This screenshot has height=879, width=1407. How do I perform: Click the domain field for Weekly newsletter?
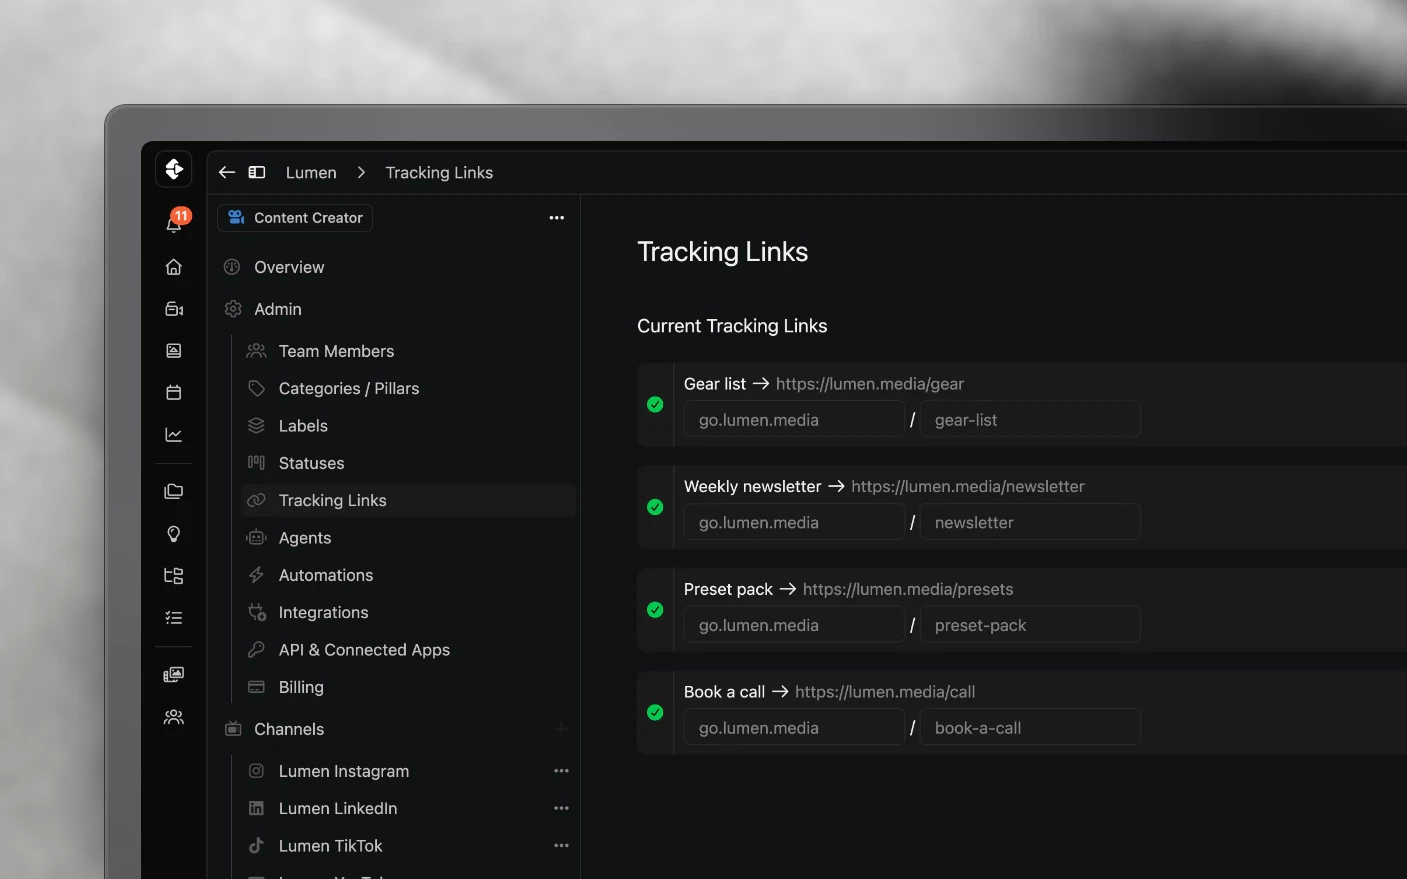click(x=794, y=522)
